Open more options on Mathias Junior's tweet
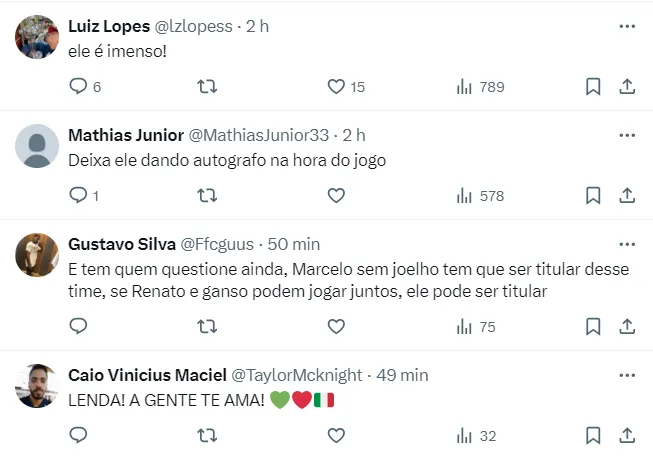653x459 pixels. 627,135
